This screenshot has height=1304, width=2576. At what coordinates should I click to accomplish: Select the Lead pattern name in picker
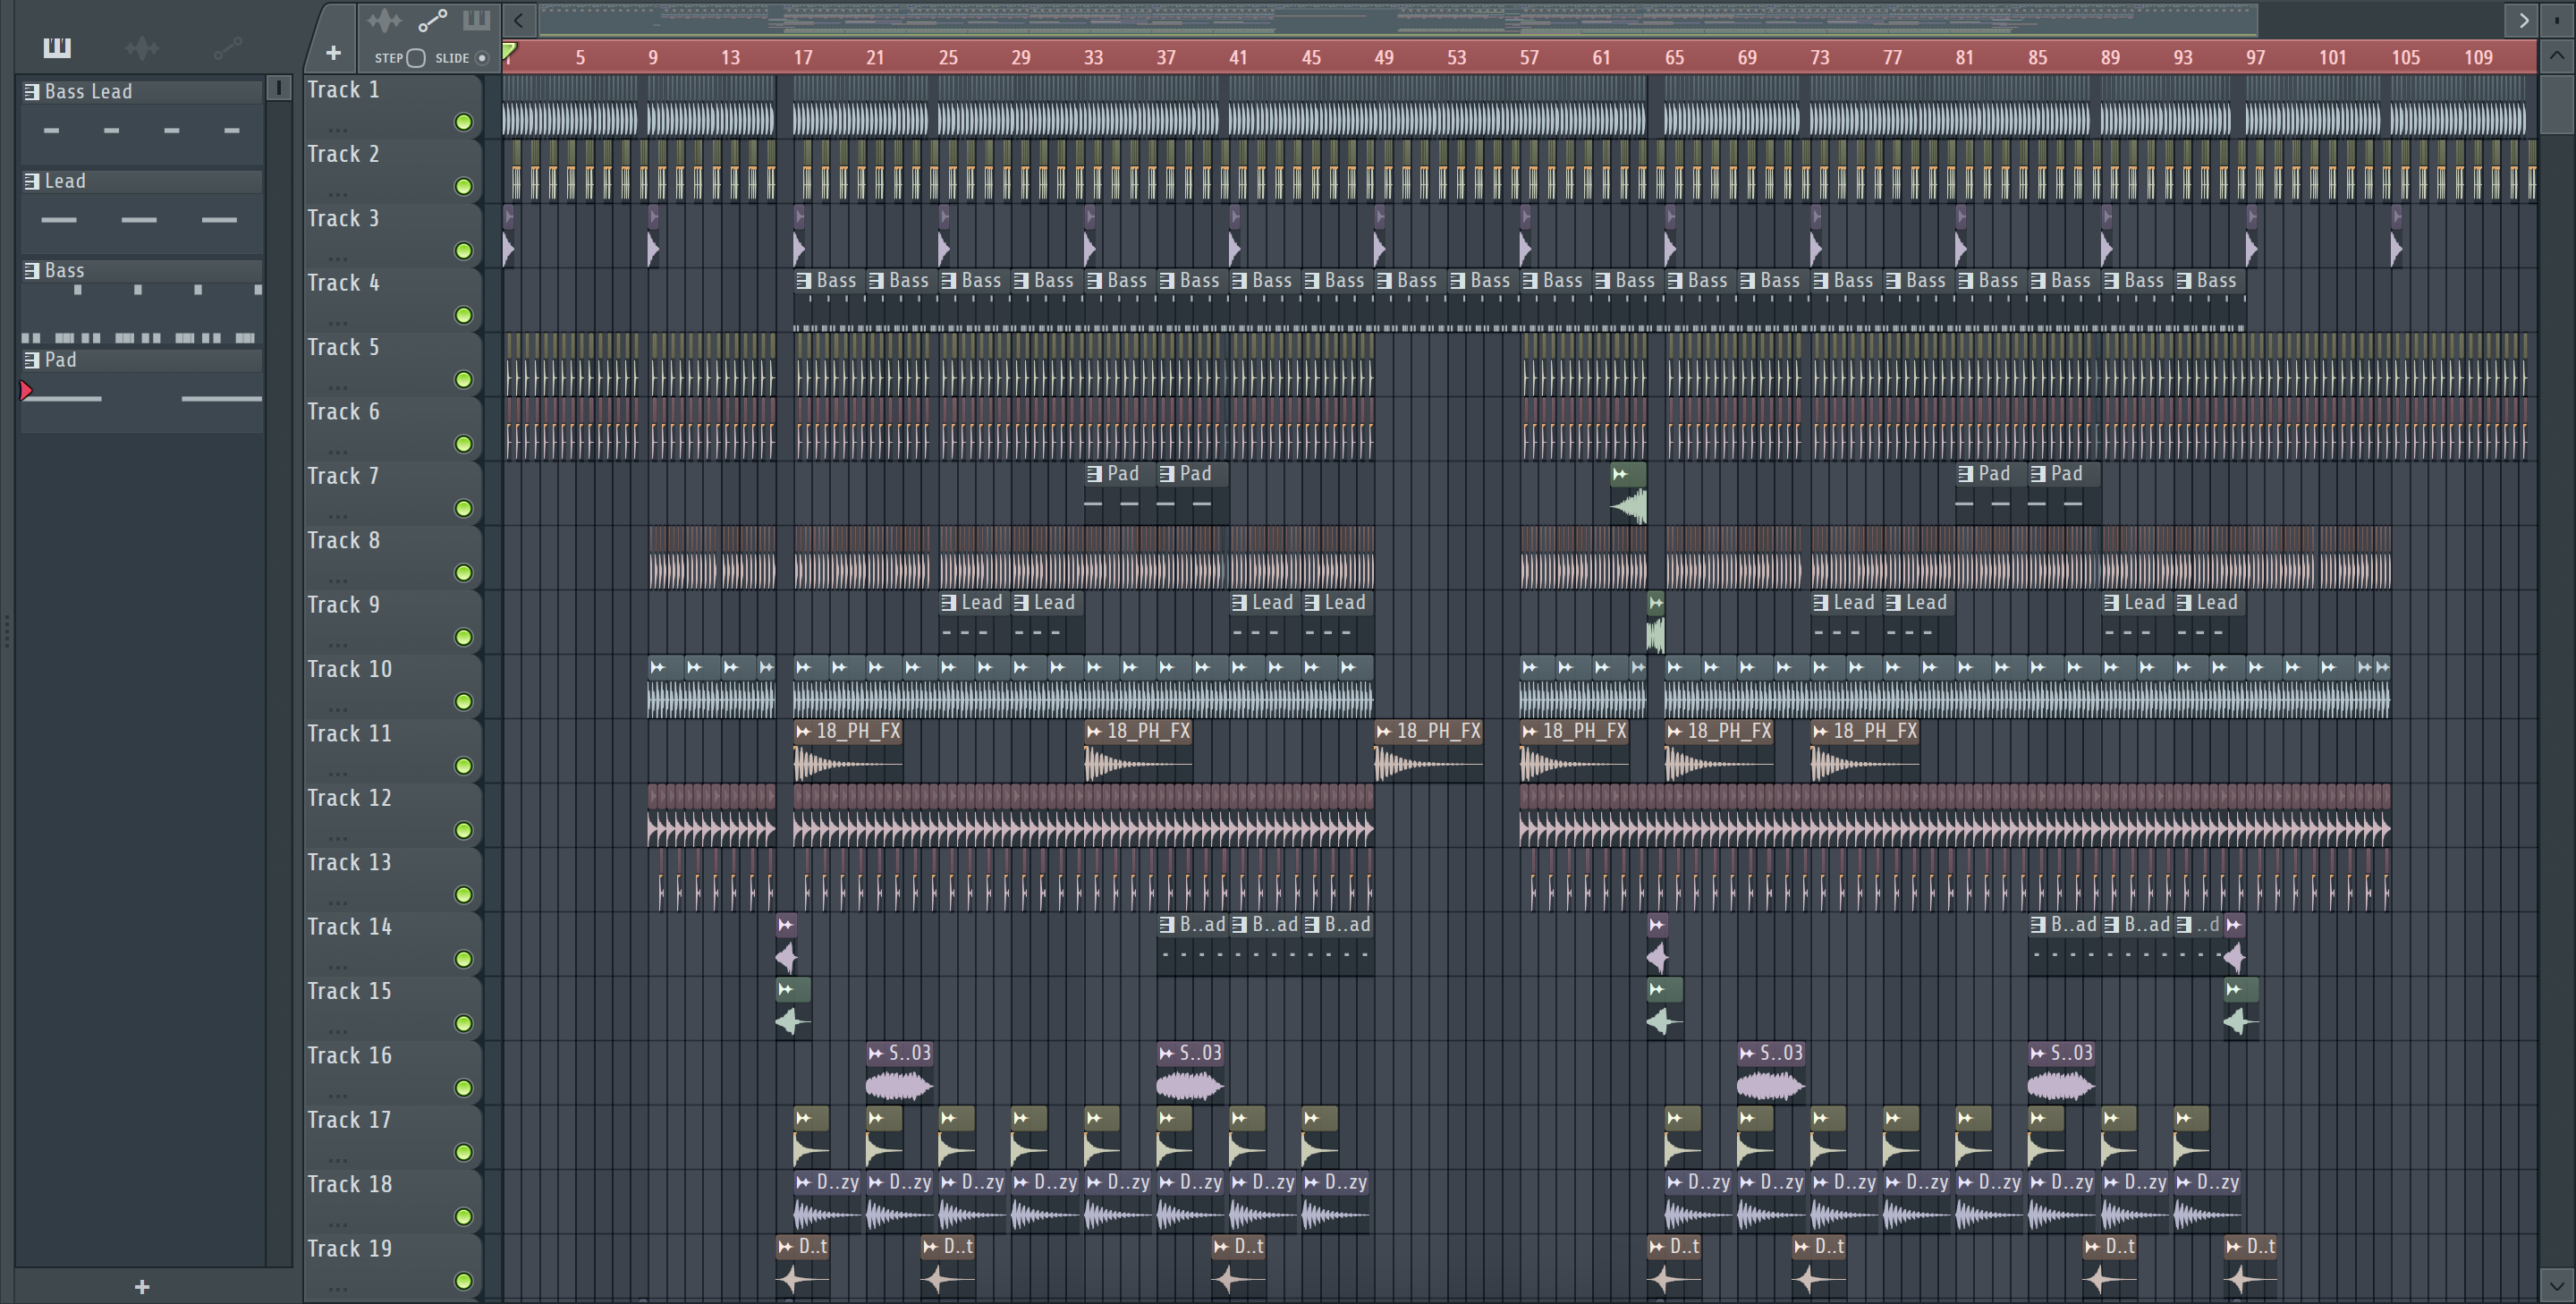coord(65,181)
